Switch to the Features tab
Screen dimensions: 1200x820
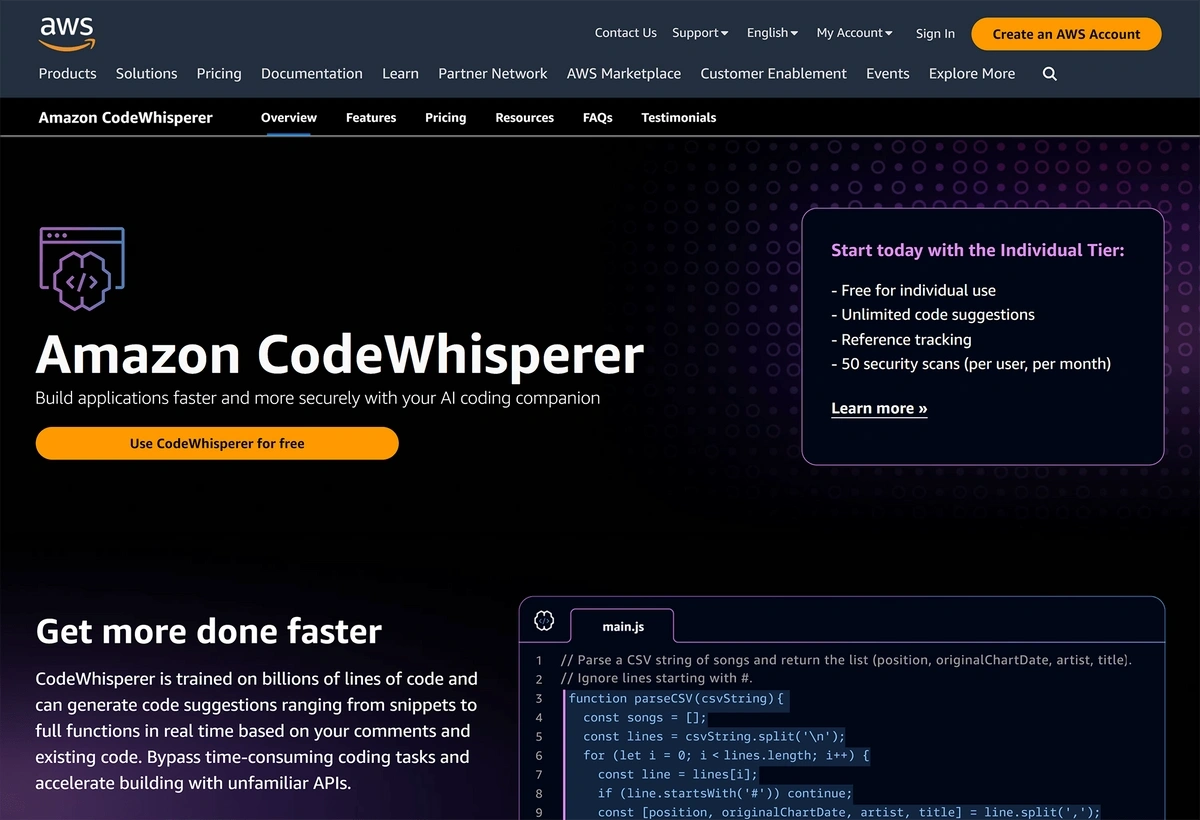[x=371, y=117]
